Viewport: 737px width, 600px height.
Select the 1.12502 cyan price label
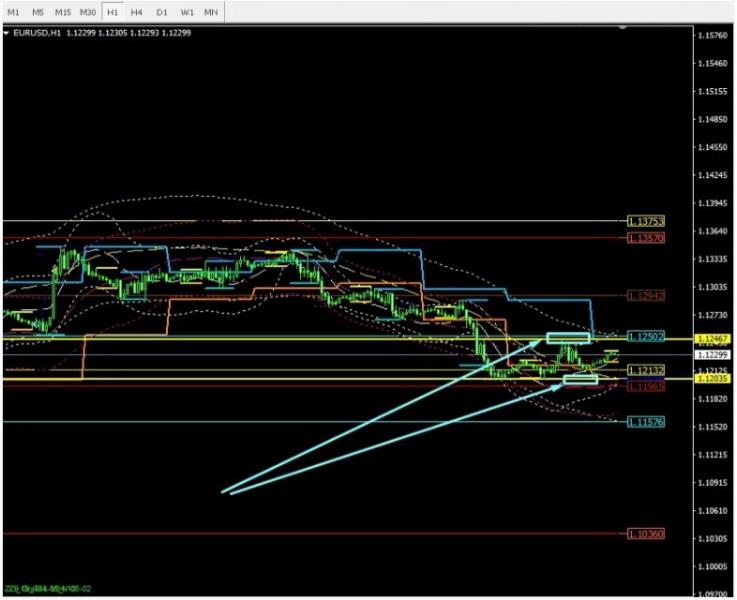(646, 336)
